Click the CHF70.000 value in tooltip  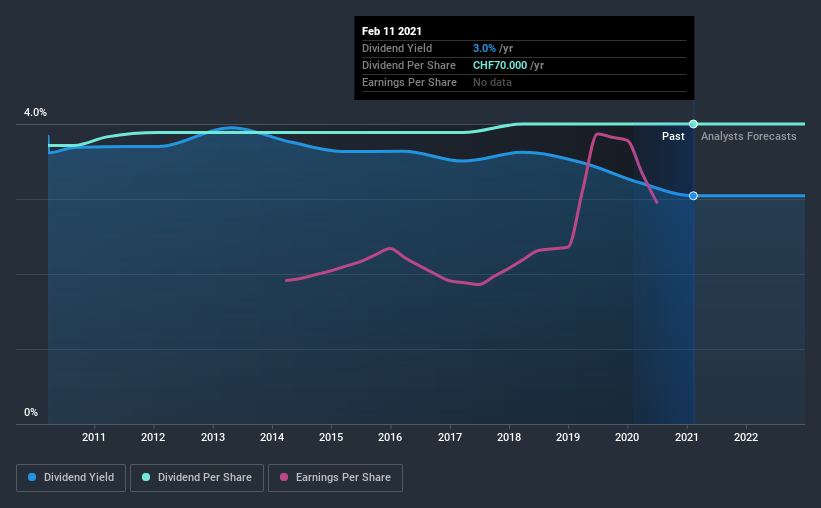500,65
